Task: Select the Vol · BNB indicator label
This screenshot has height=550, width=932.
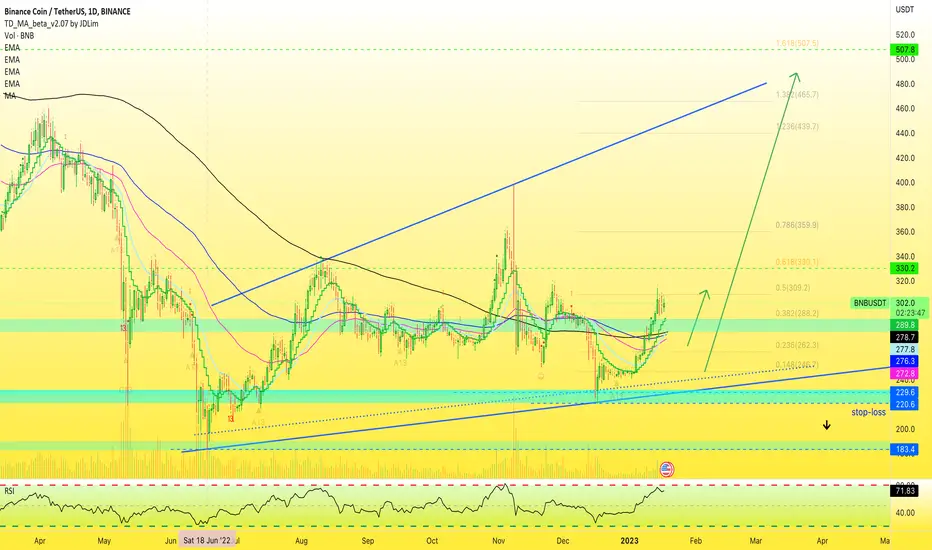Action: pos(19,36)
